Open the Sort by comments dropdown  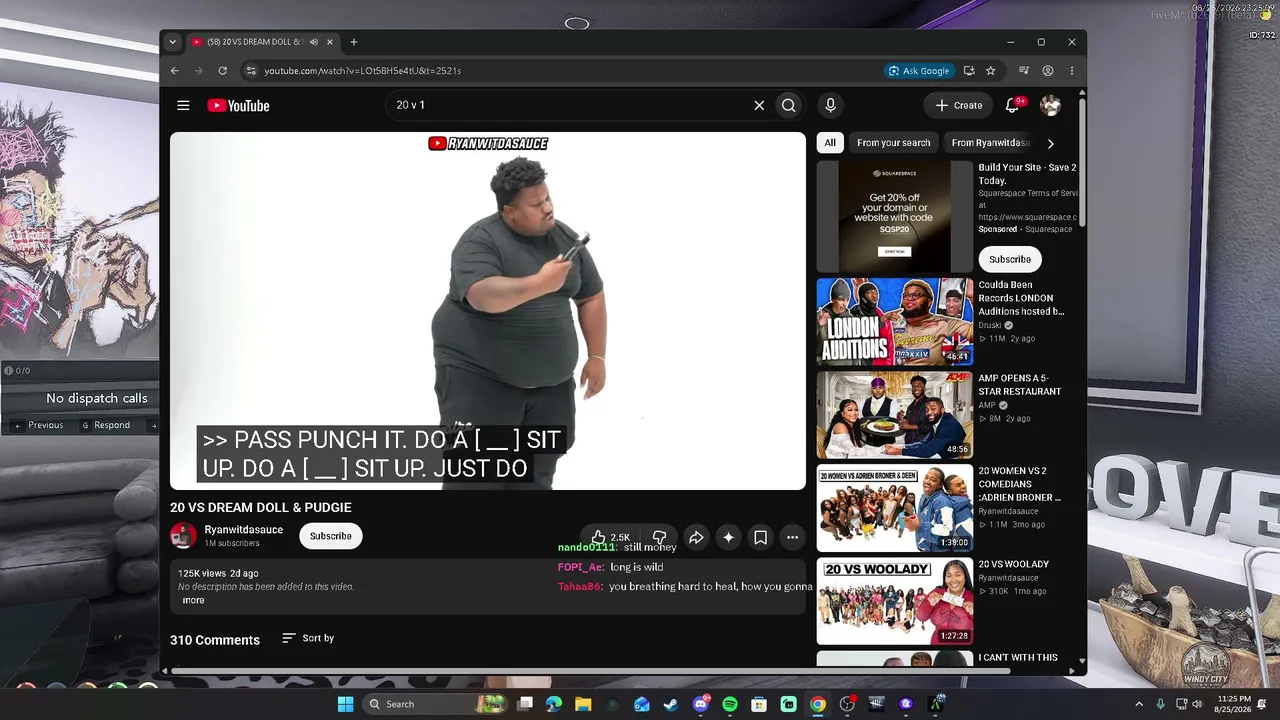308,638
